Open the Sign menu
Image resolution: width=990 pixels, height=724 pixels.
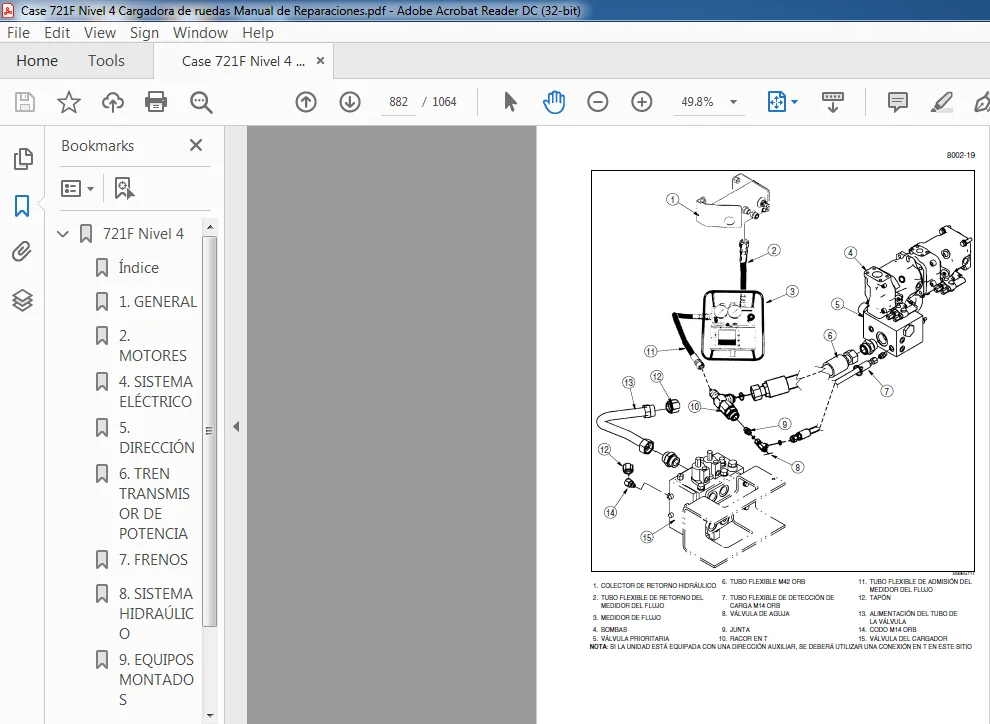(x=144, y=33)
